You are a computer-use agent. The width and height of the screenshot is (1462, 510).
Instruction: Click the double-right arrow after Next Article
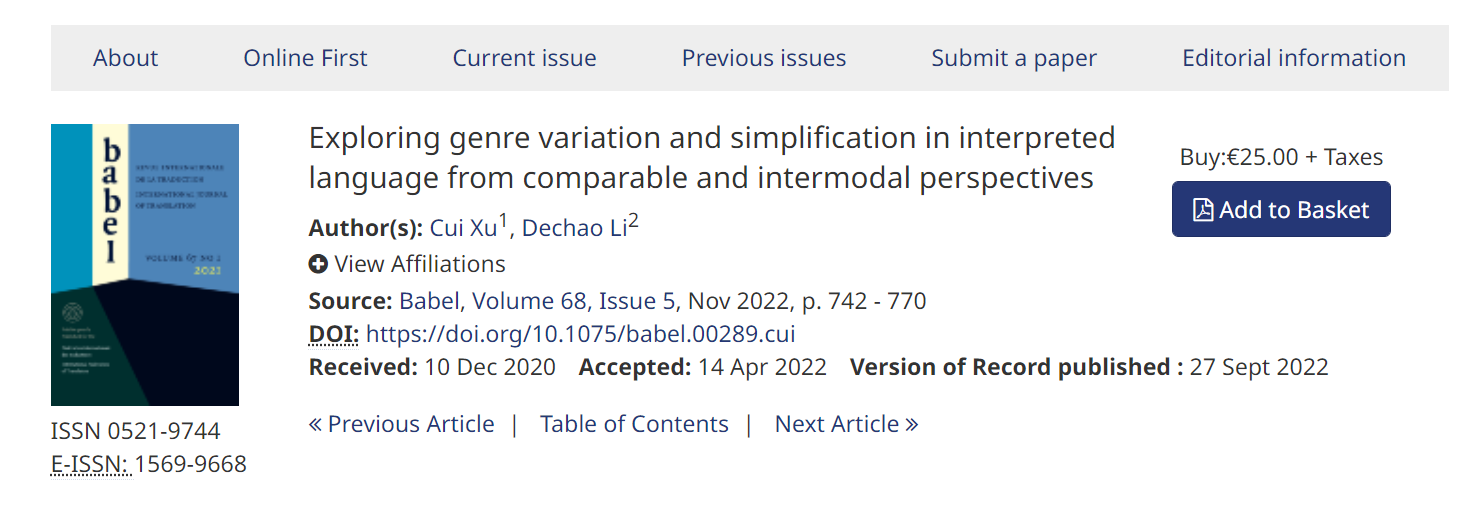click(x=911, y=424)
